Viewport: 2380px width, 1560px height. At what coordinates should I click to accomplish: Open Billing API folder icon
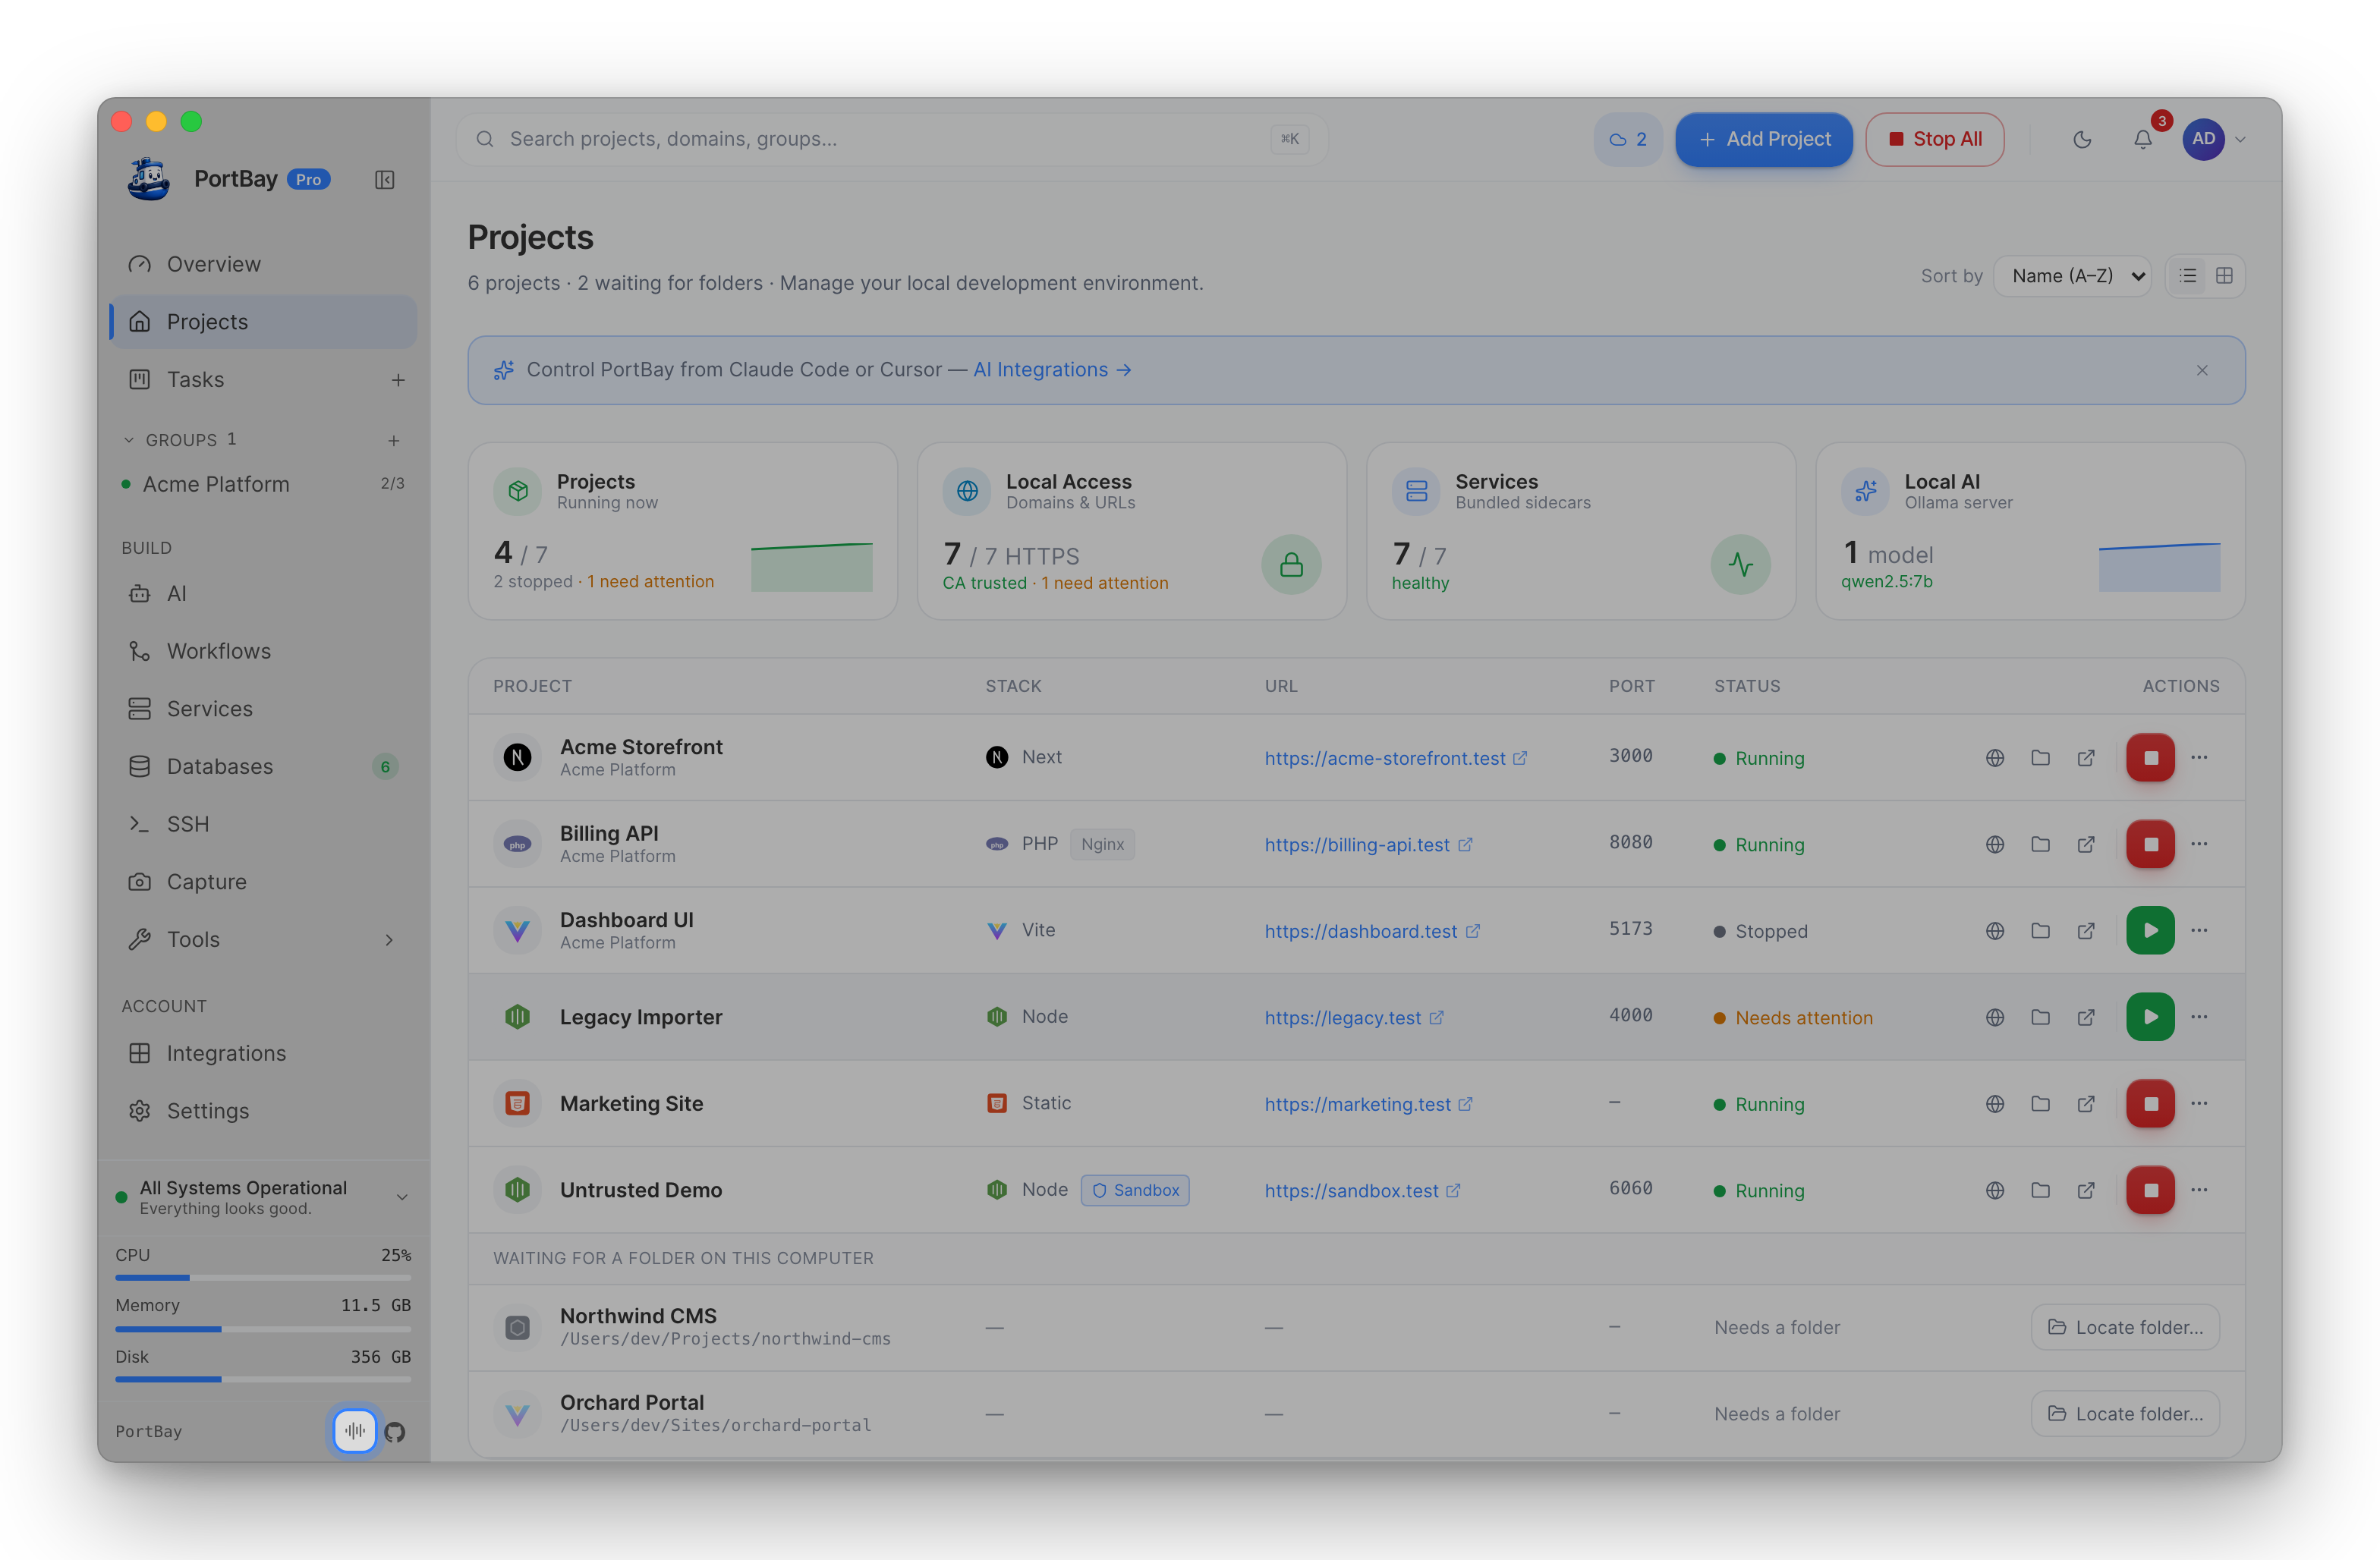click(2040, 844)
